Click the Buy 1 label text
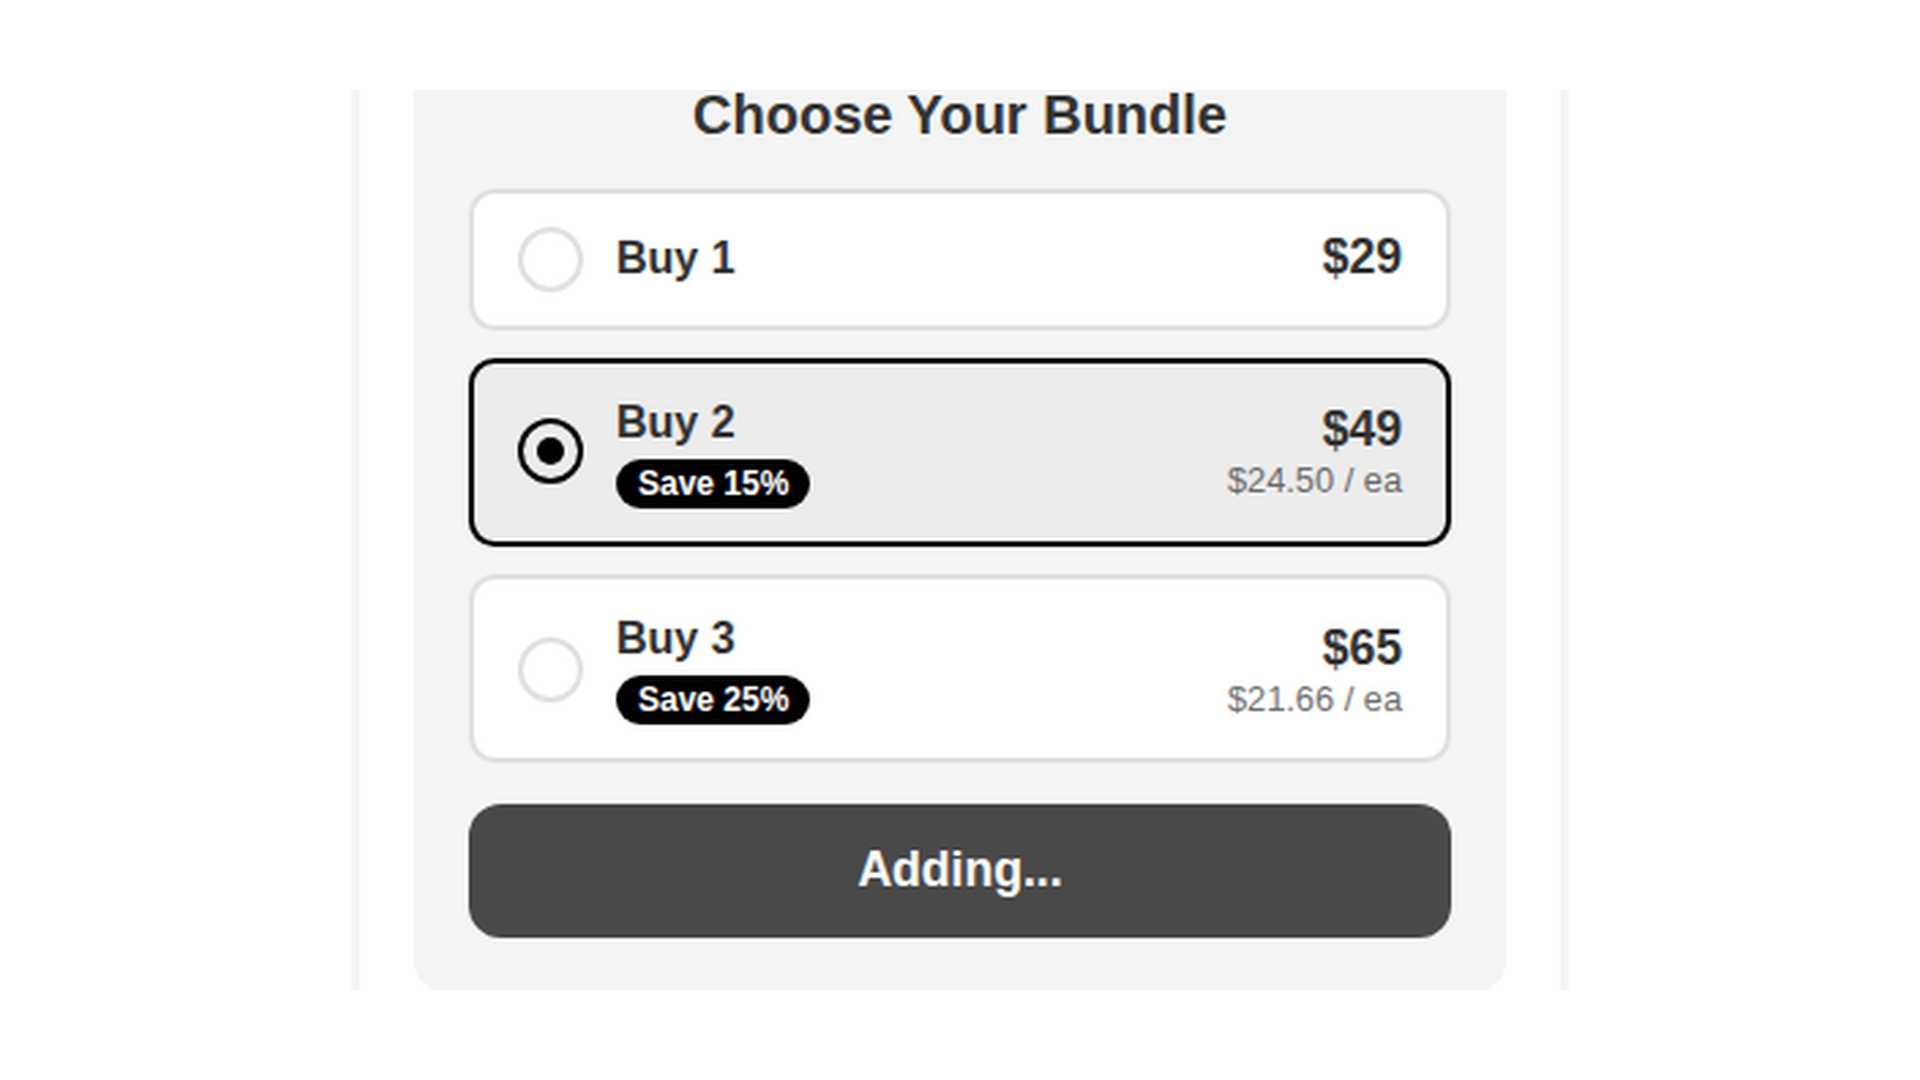 (675, 259)
